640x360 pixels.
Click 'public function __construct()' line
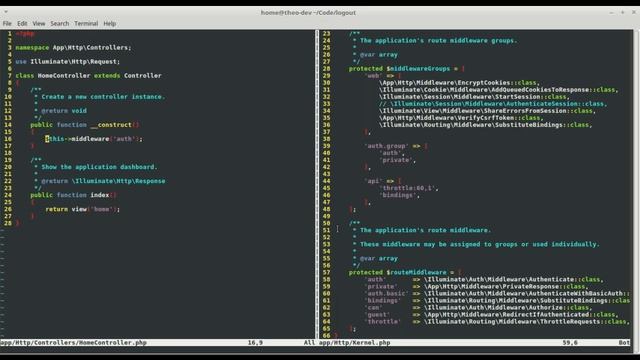(x=84, y=125)
